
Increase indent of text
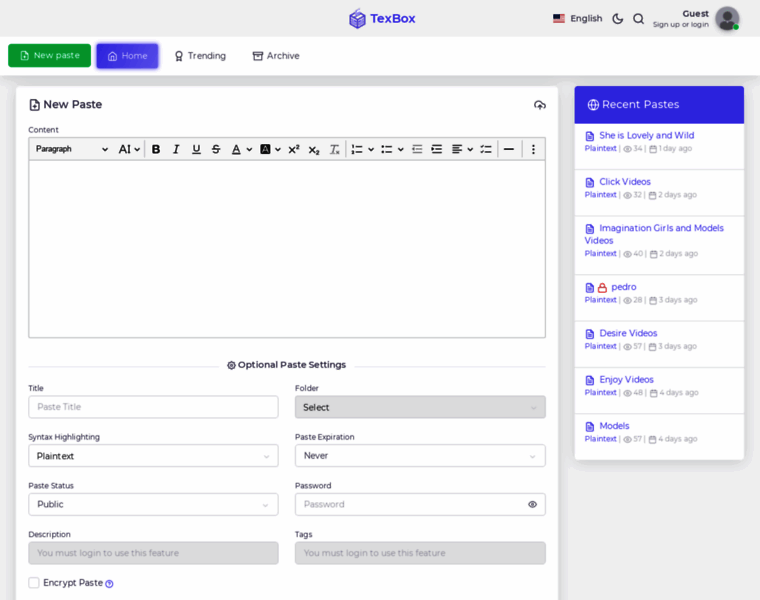437,149
